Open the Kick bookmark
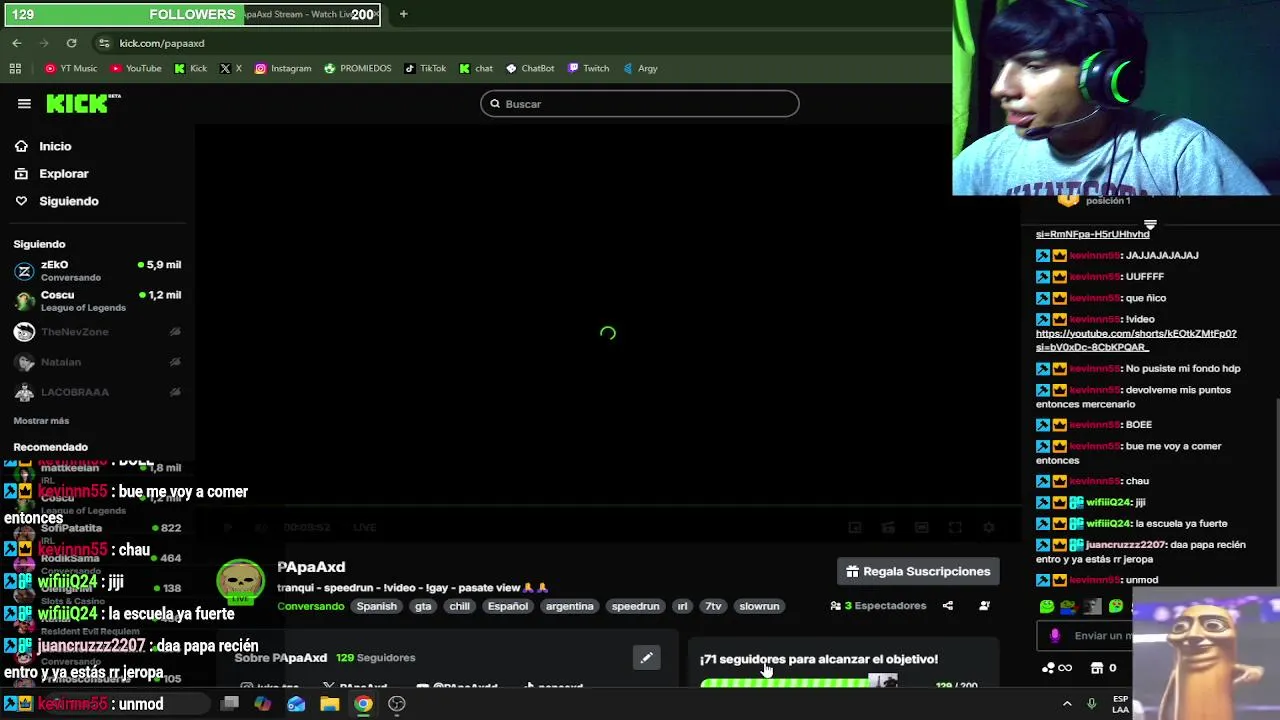The width and height of the screenshot is (1280, 720). [190, 68]
